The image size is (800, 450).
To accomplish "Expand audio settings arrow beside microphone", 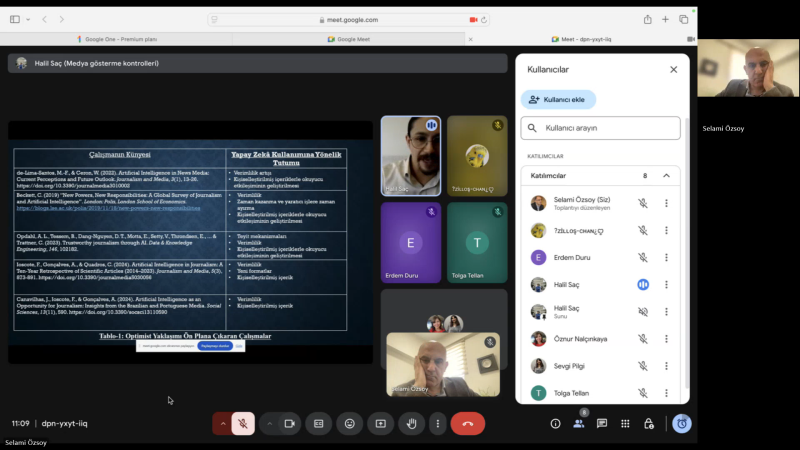I will (222, 423).
